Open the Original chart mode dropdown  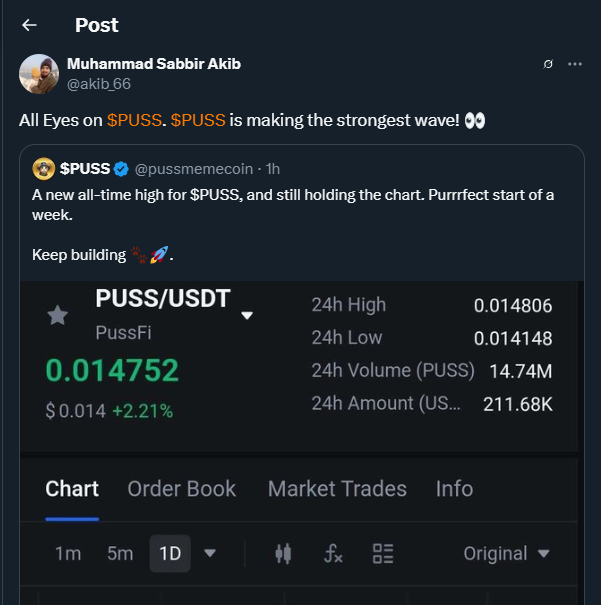coord(507,553)
